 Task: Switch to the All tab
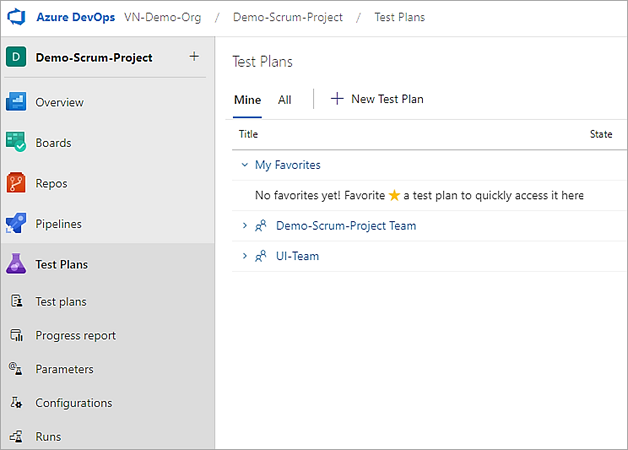coord(285,100)
